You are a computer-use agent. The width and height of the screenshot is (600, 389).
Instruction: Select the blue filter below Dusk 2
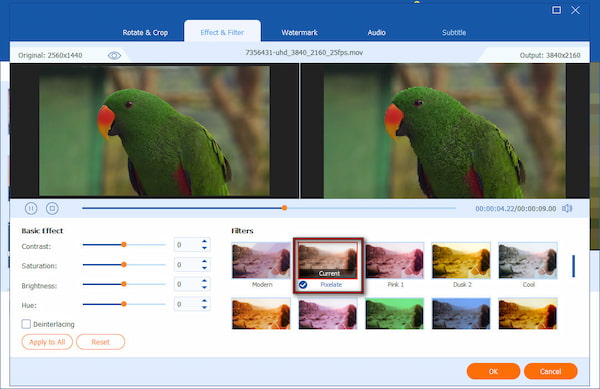461,314
